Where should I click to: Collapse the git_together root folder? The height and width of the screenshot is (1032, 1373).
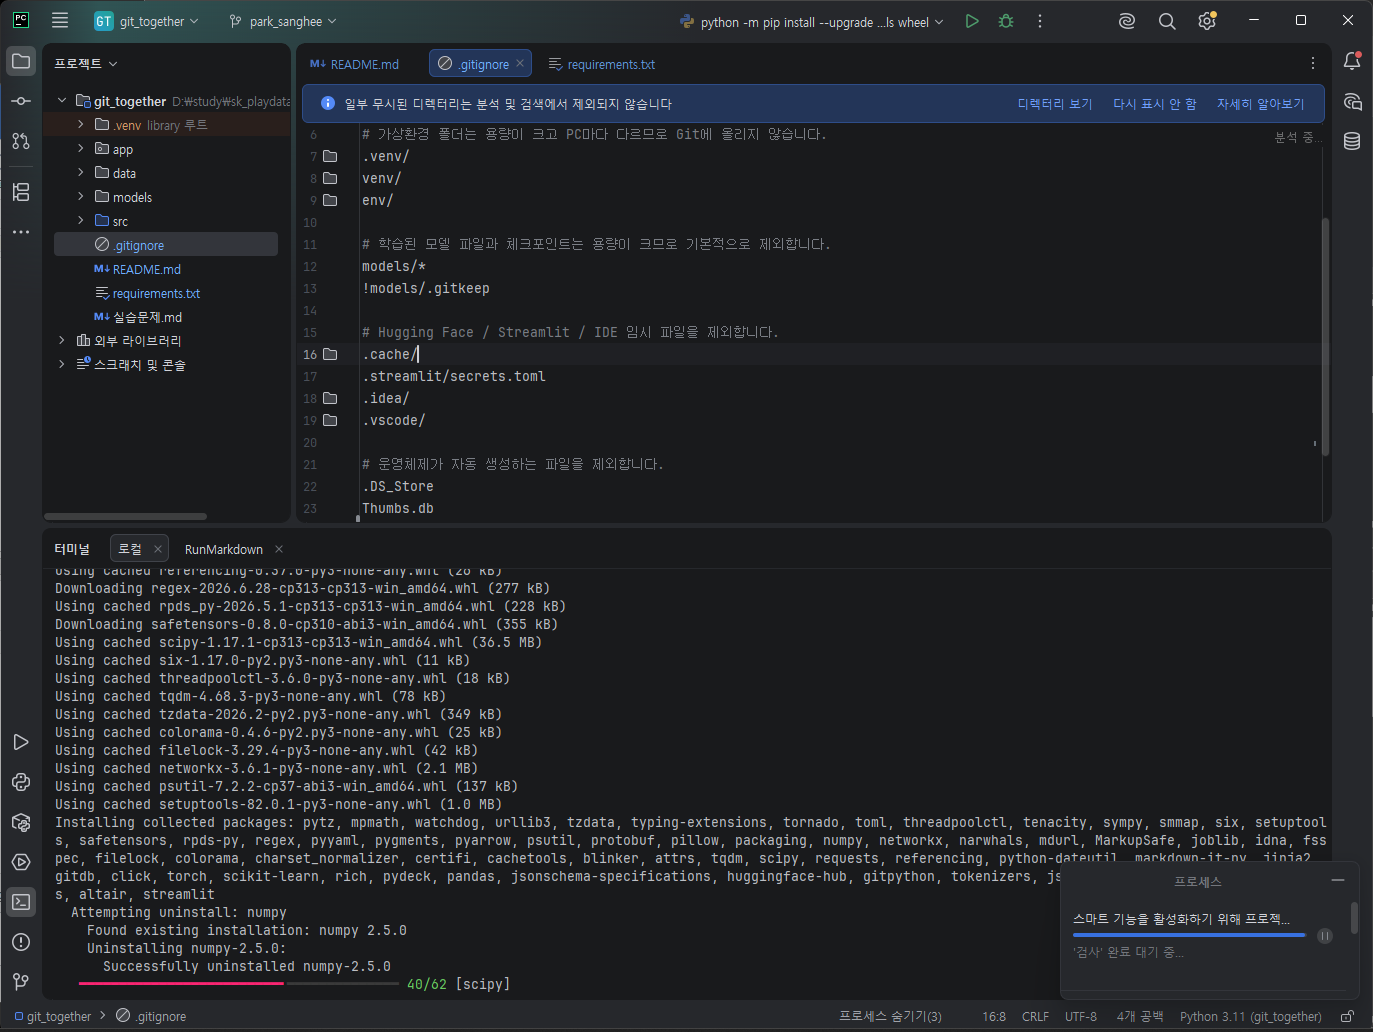click(62, 100)
